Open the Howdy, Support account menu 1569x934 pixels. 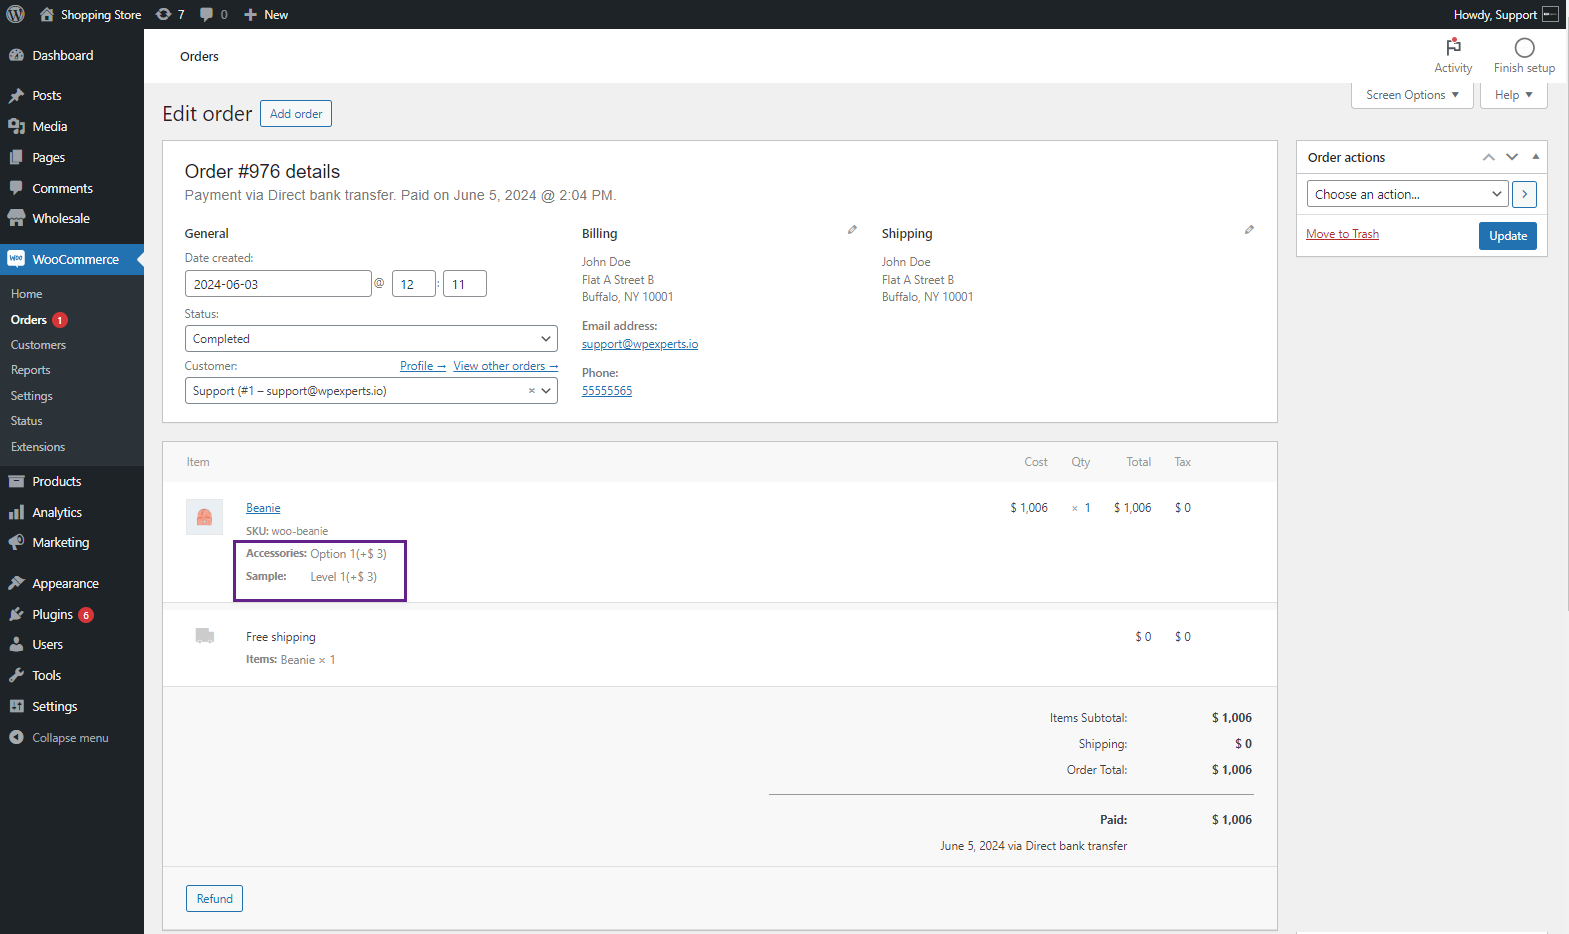pos(1505,14)
